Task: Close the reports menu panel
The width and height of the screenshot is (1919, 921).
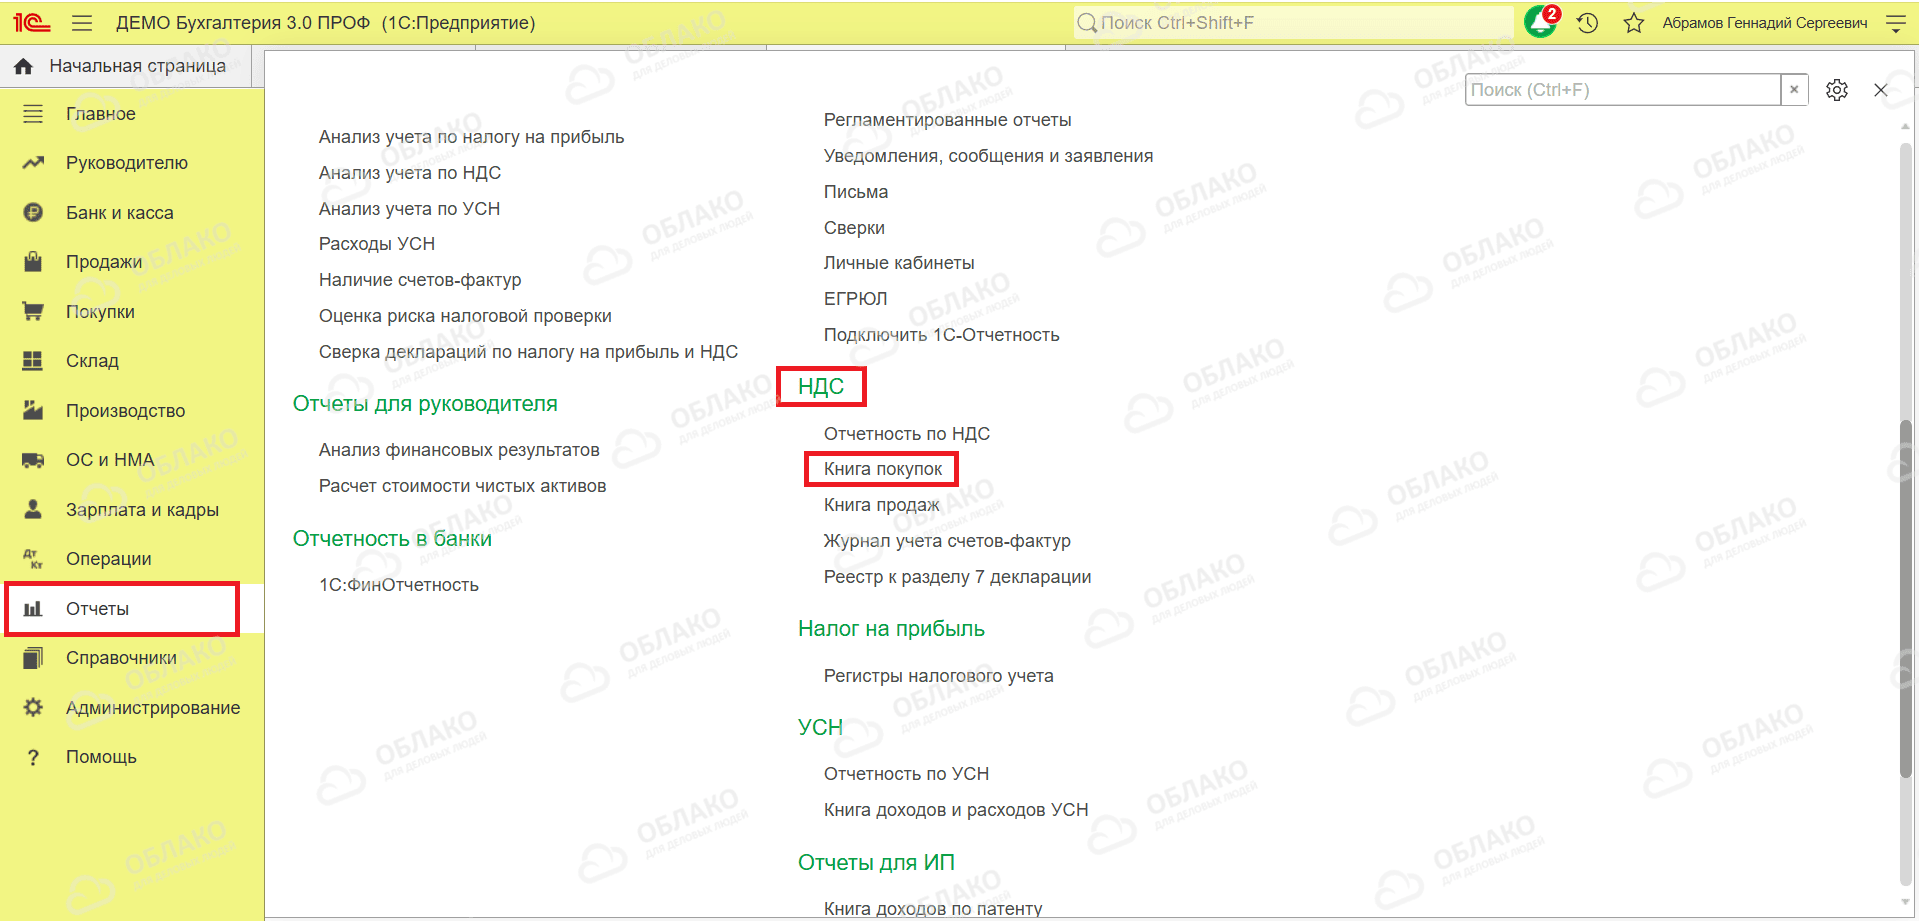Action: (x=1881, y=90)
